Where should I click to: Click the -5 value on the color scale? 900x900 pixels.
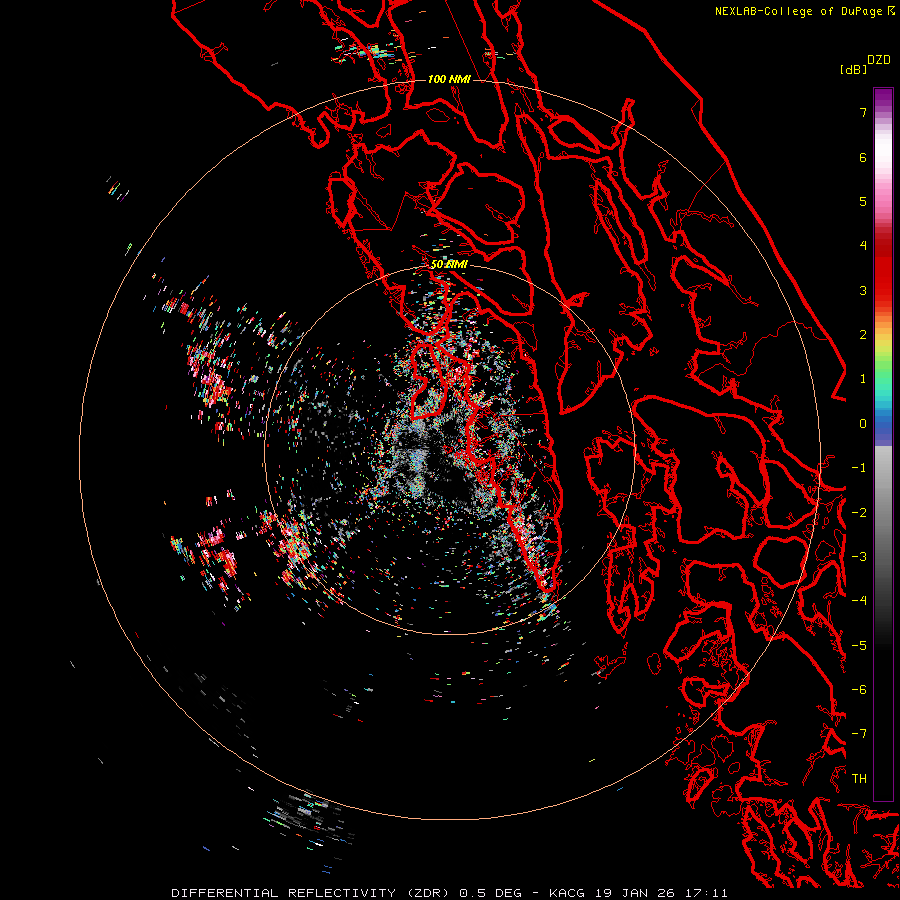coord(859,646)
